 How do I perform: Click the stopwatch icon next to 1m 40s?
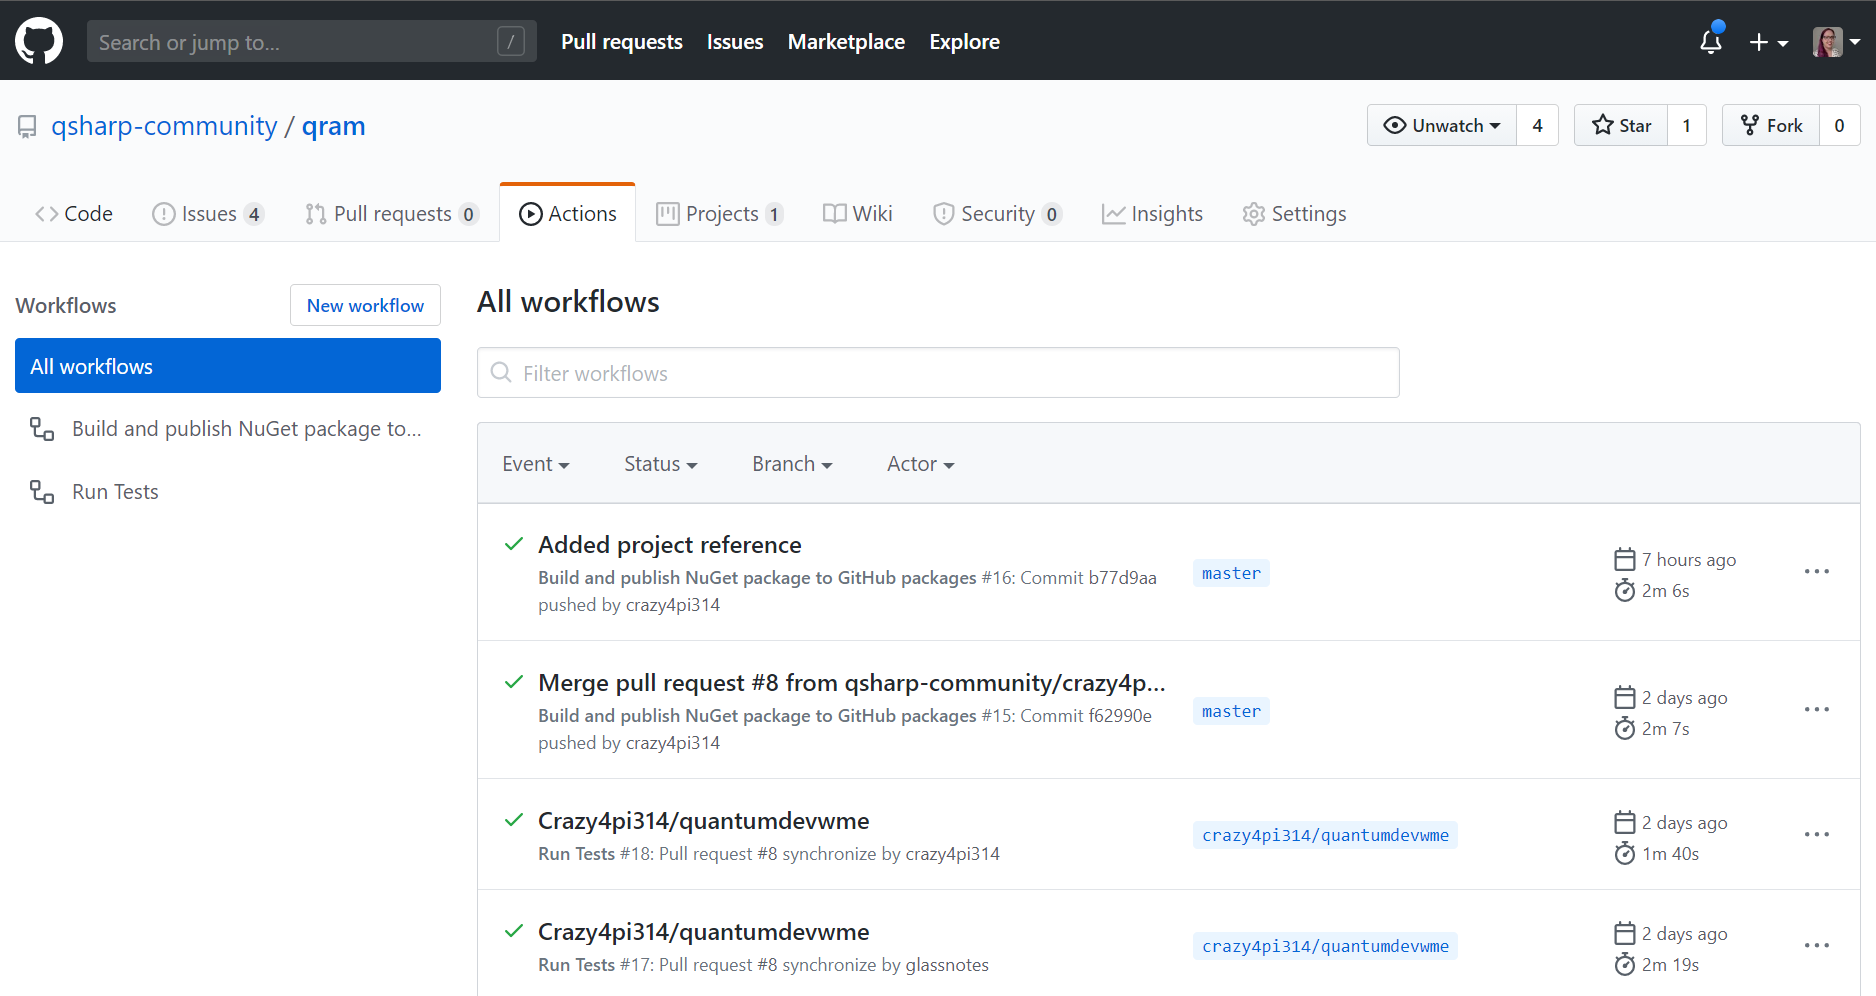pos(1624,853)
